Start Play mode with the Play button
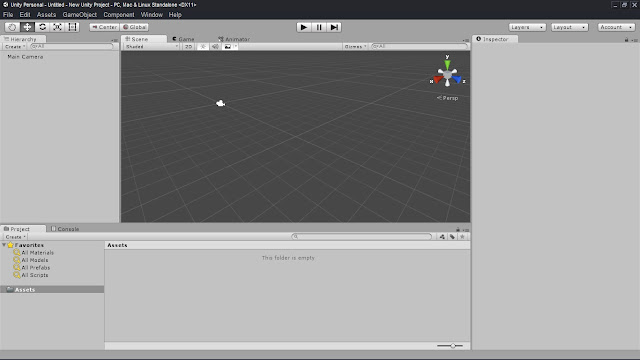The height and width of the screenshot is (360, 640). click(x=303, y=27)
